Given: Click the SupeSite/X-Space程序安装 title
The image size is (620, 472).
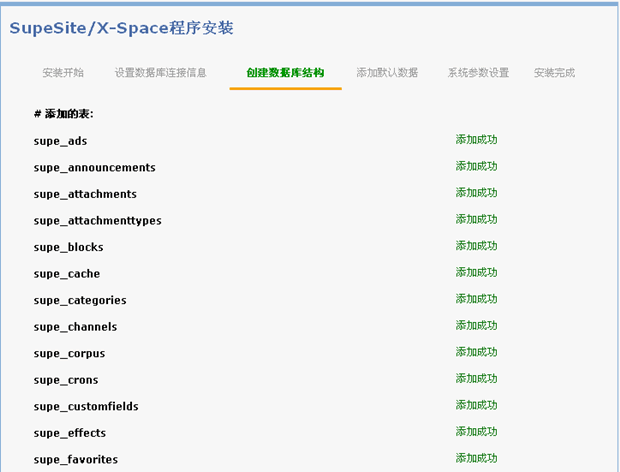Looking at the screenshot, I should click(121, 28).
